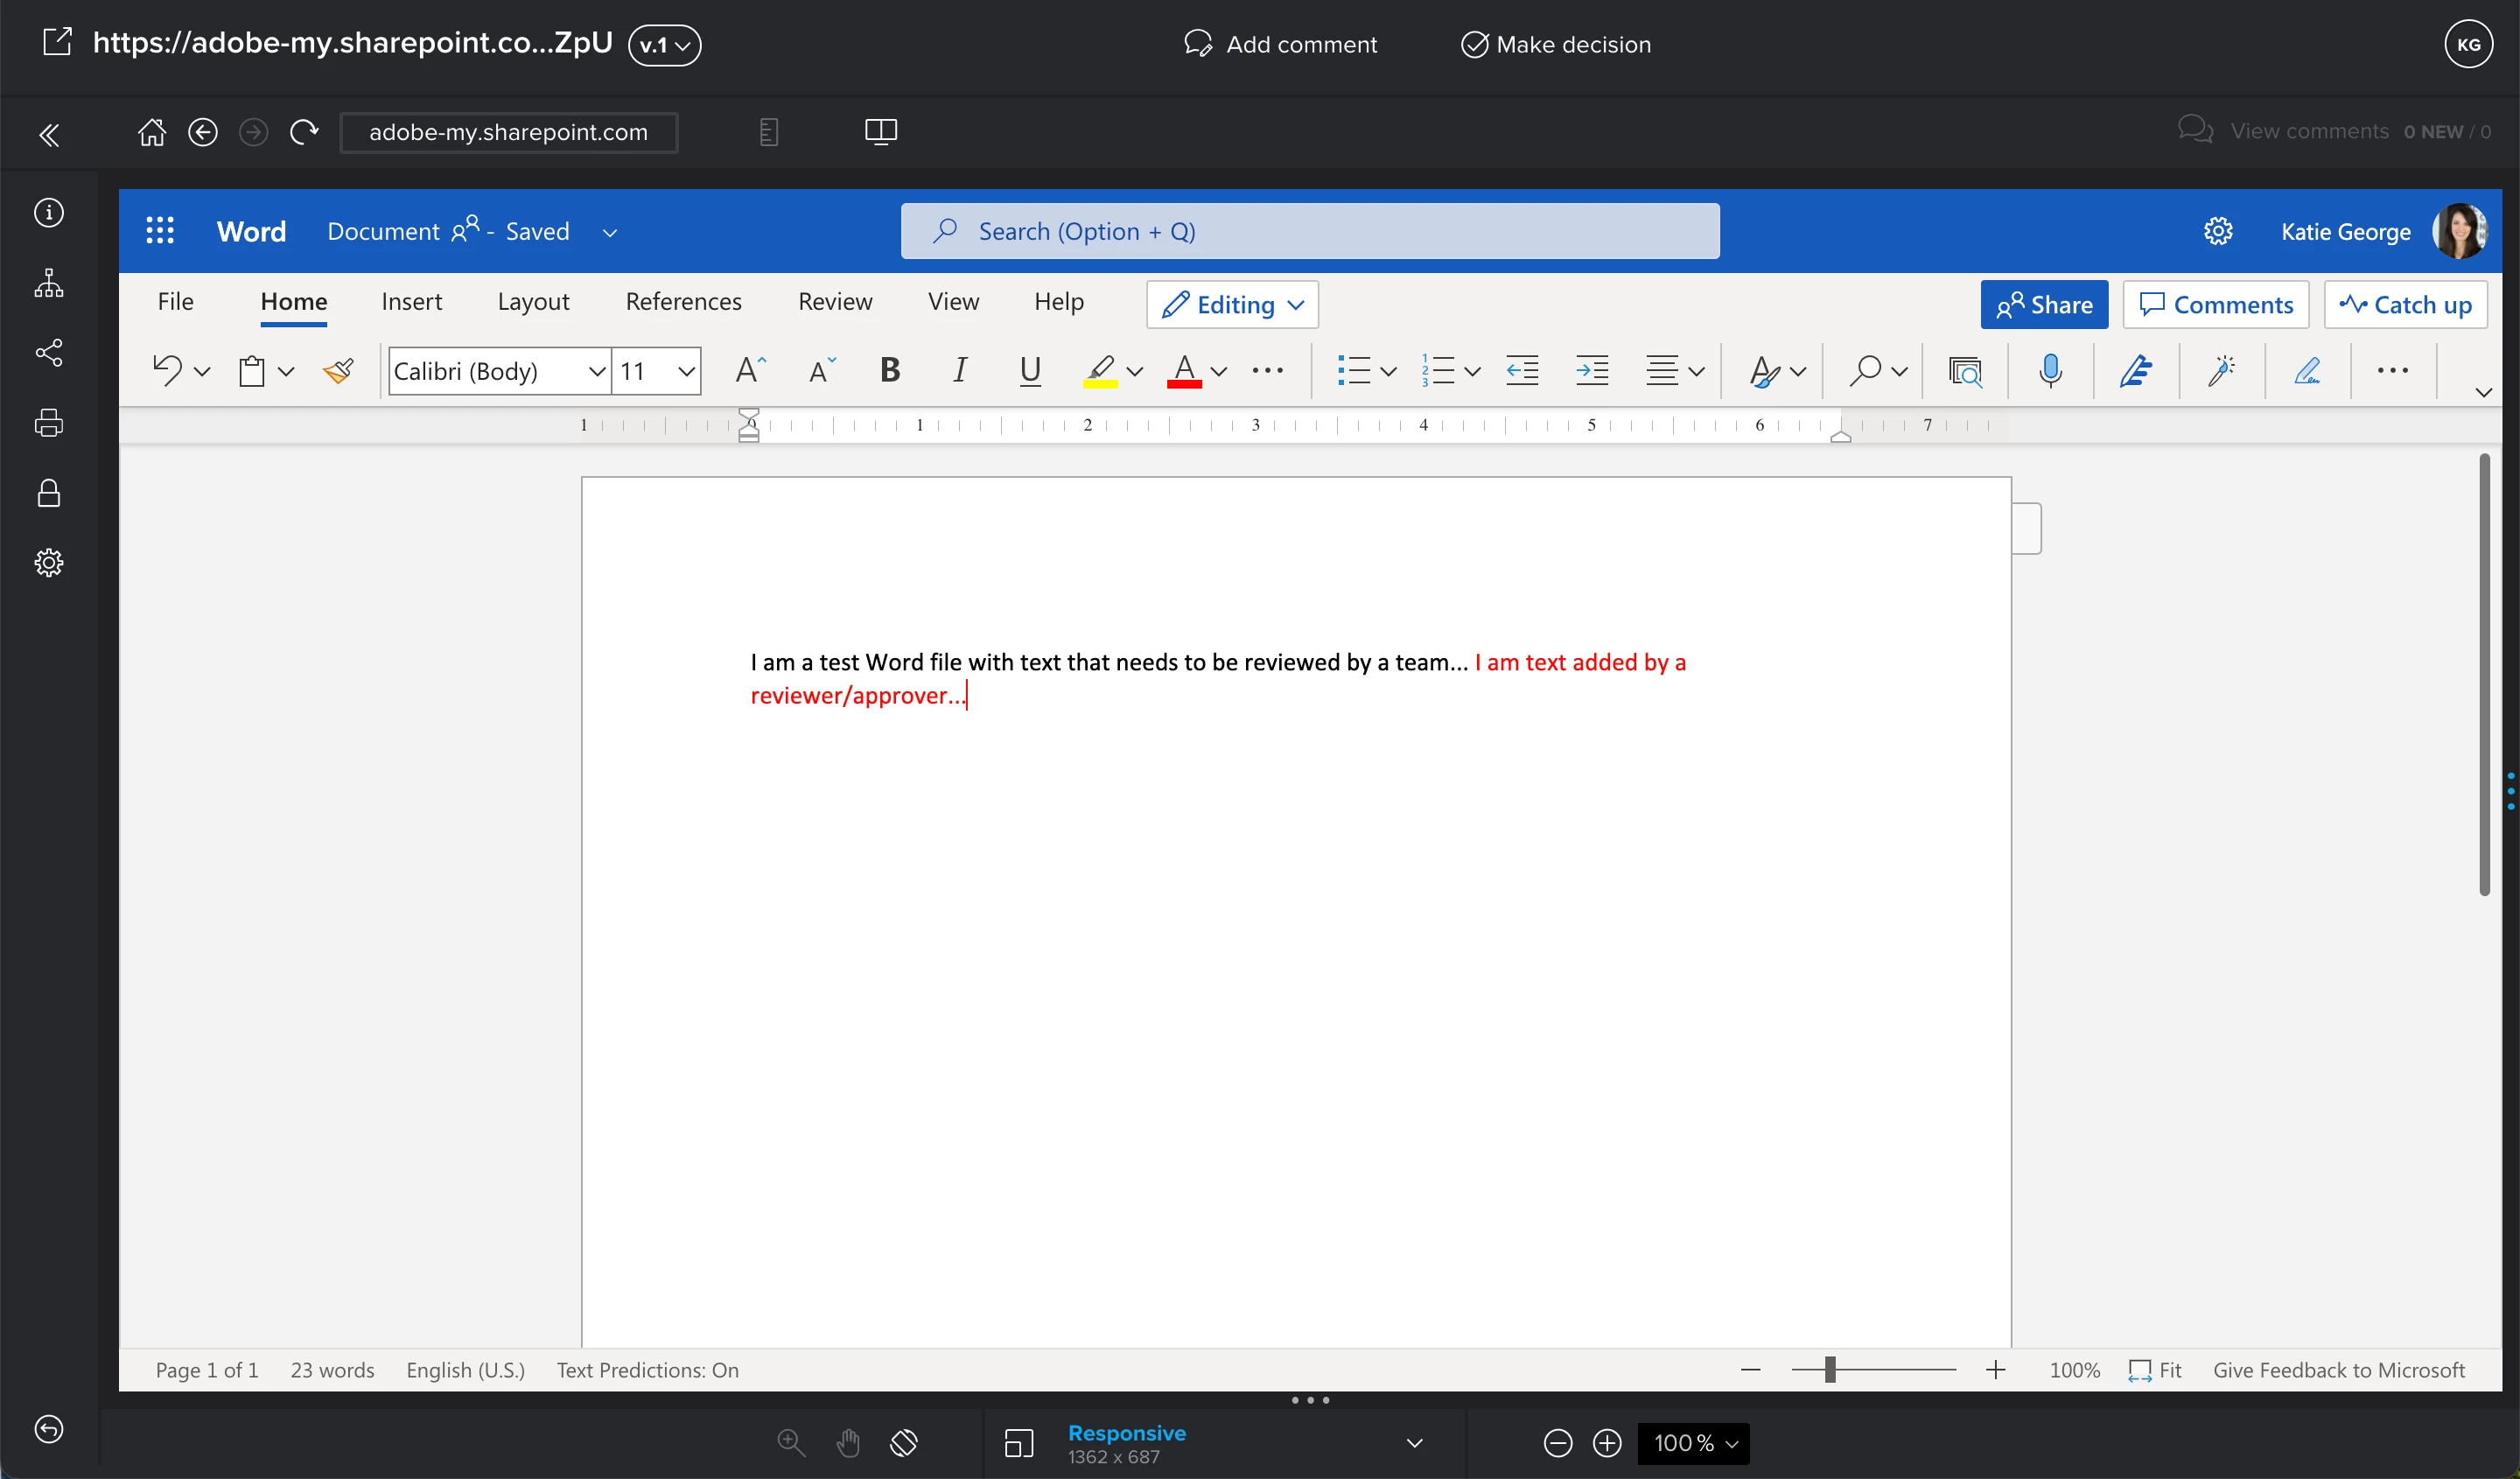Click the increase indent icon

click(x=1591, y=371)
